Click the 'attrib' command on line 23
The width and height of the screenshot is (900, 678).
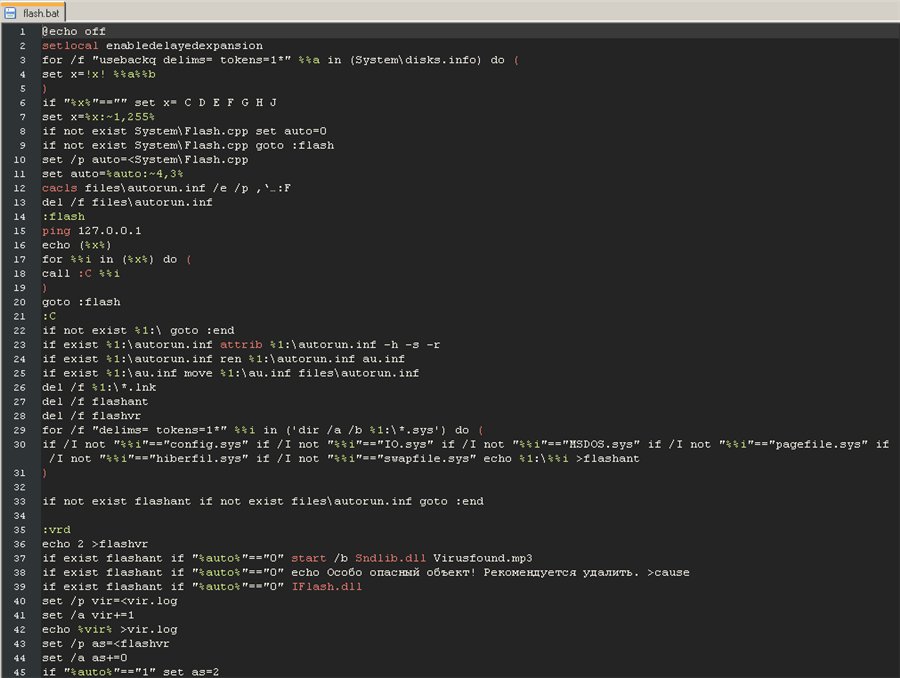click(x=241, y=344)
